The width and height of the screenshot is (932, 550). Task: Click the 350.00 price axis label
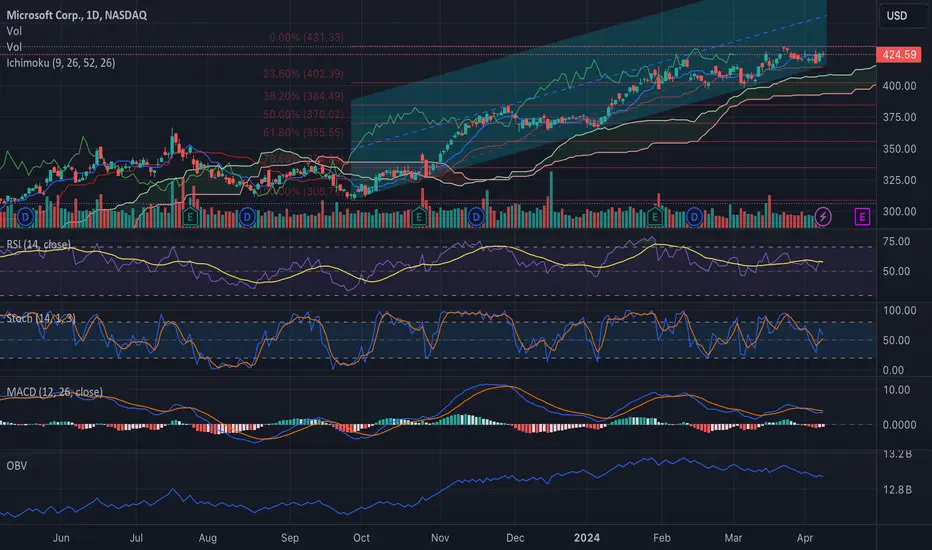899,149
